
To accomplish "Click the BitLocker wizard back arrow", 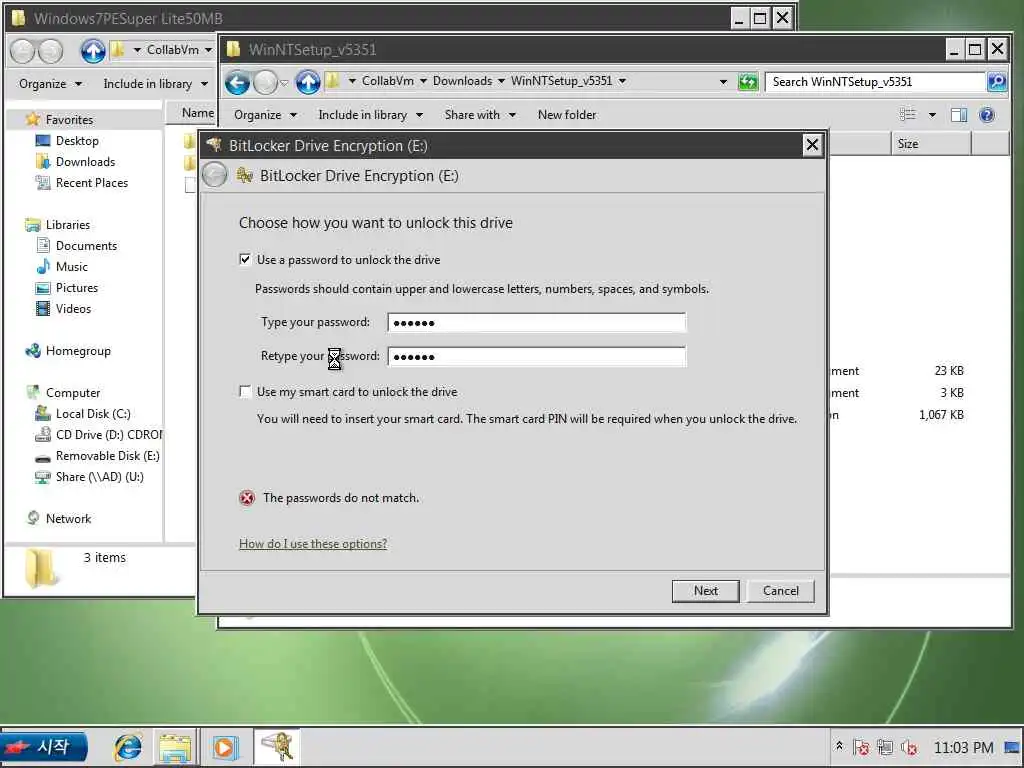I will [215, 175].
